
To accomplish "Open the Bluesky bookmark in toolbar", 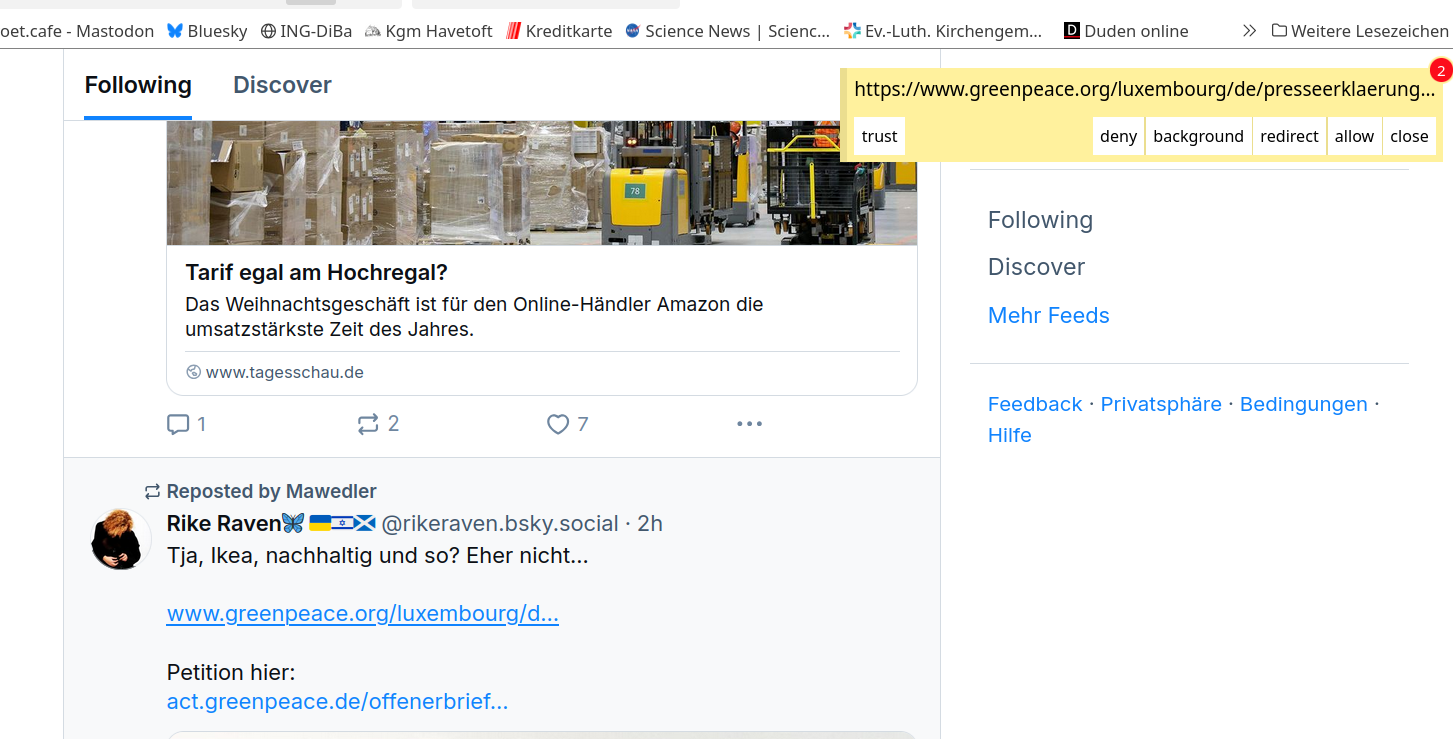I will click(207, 31).
